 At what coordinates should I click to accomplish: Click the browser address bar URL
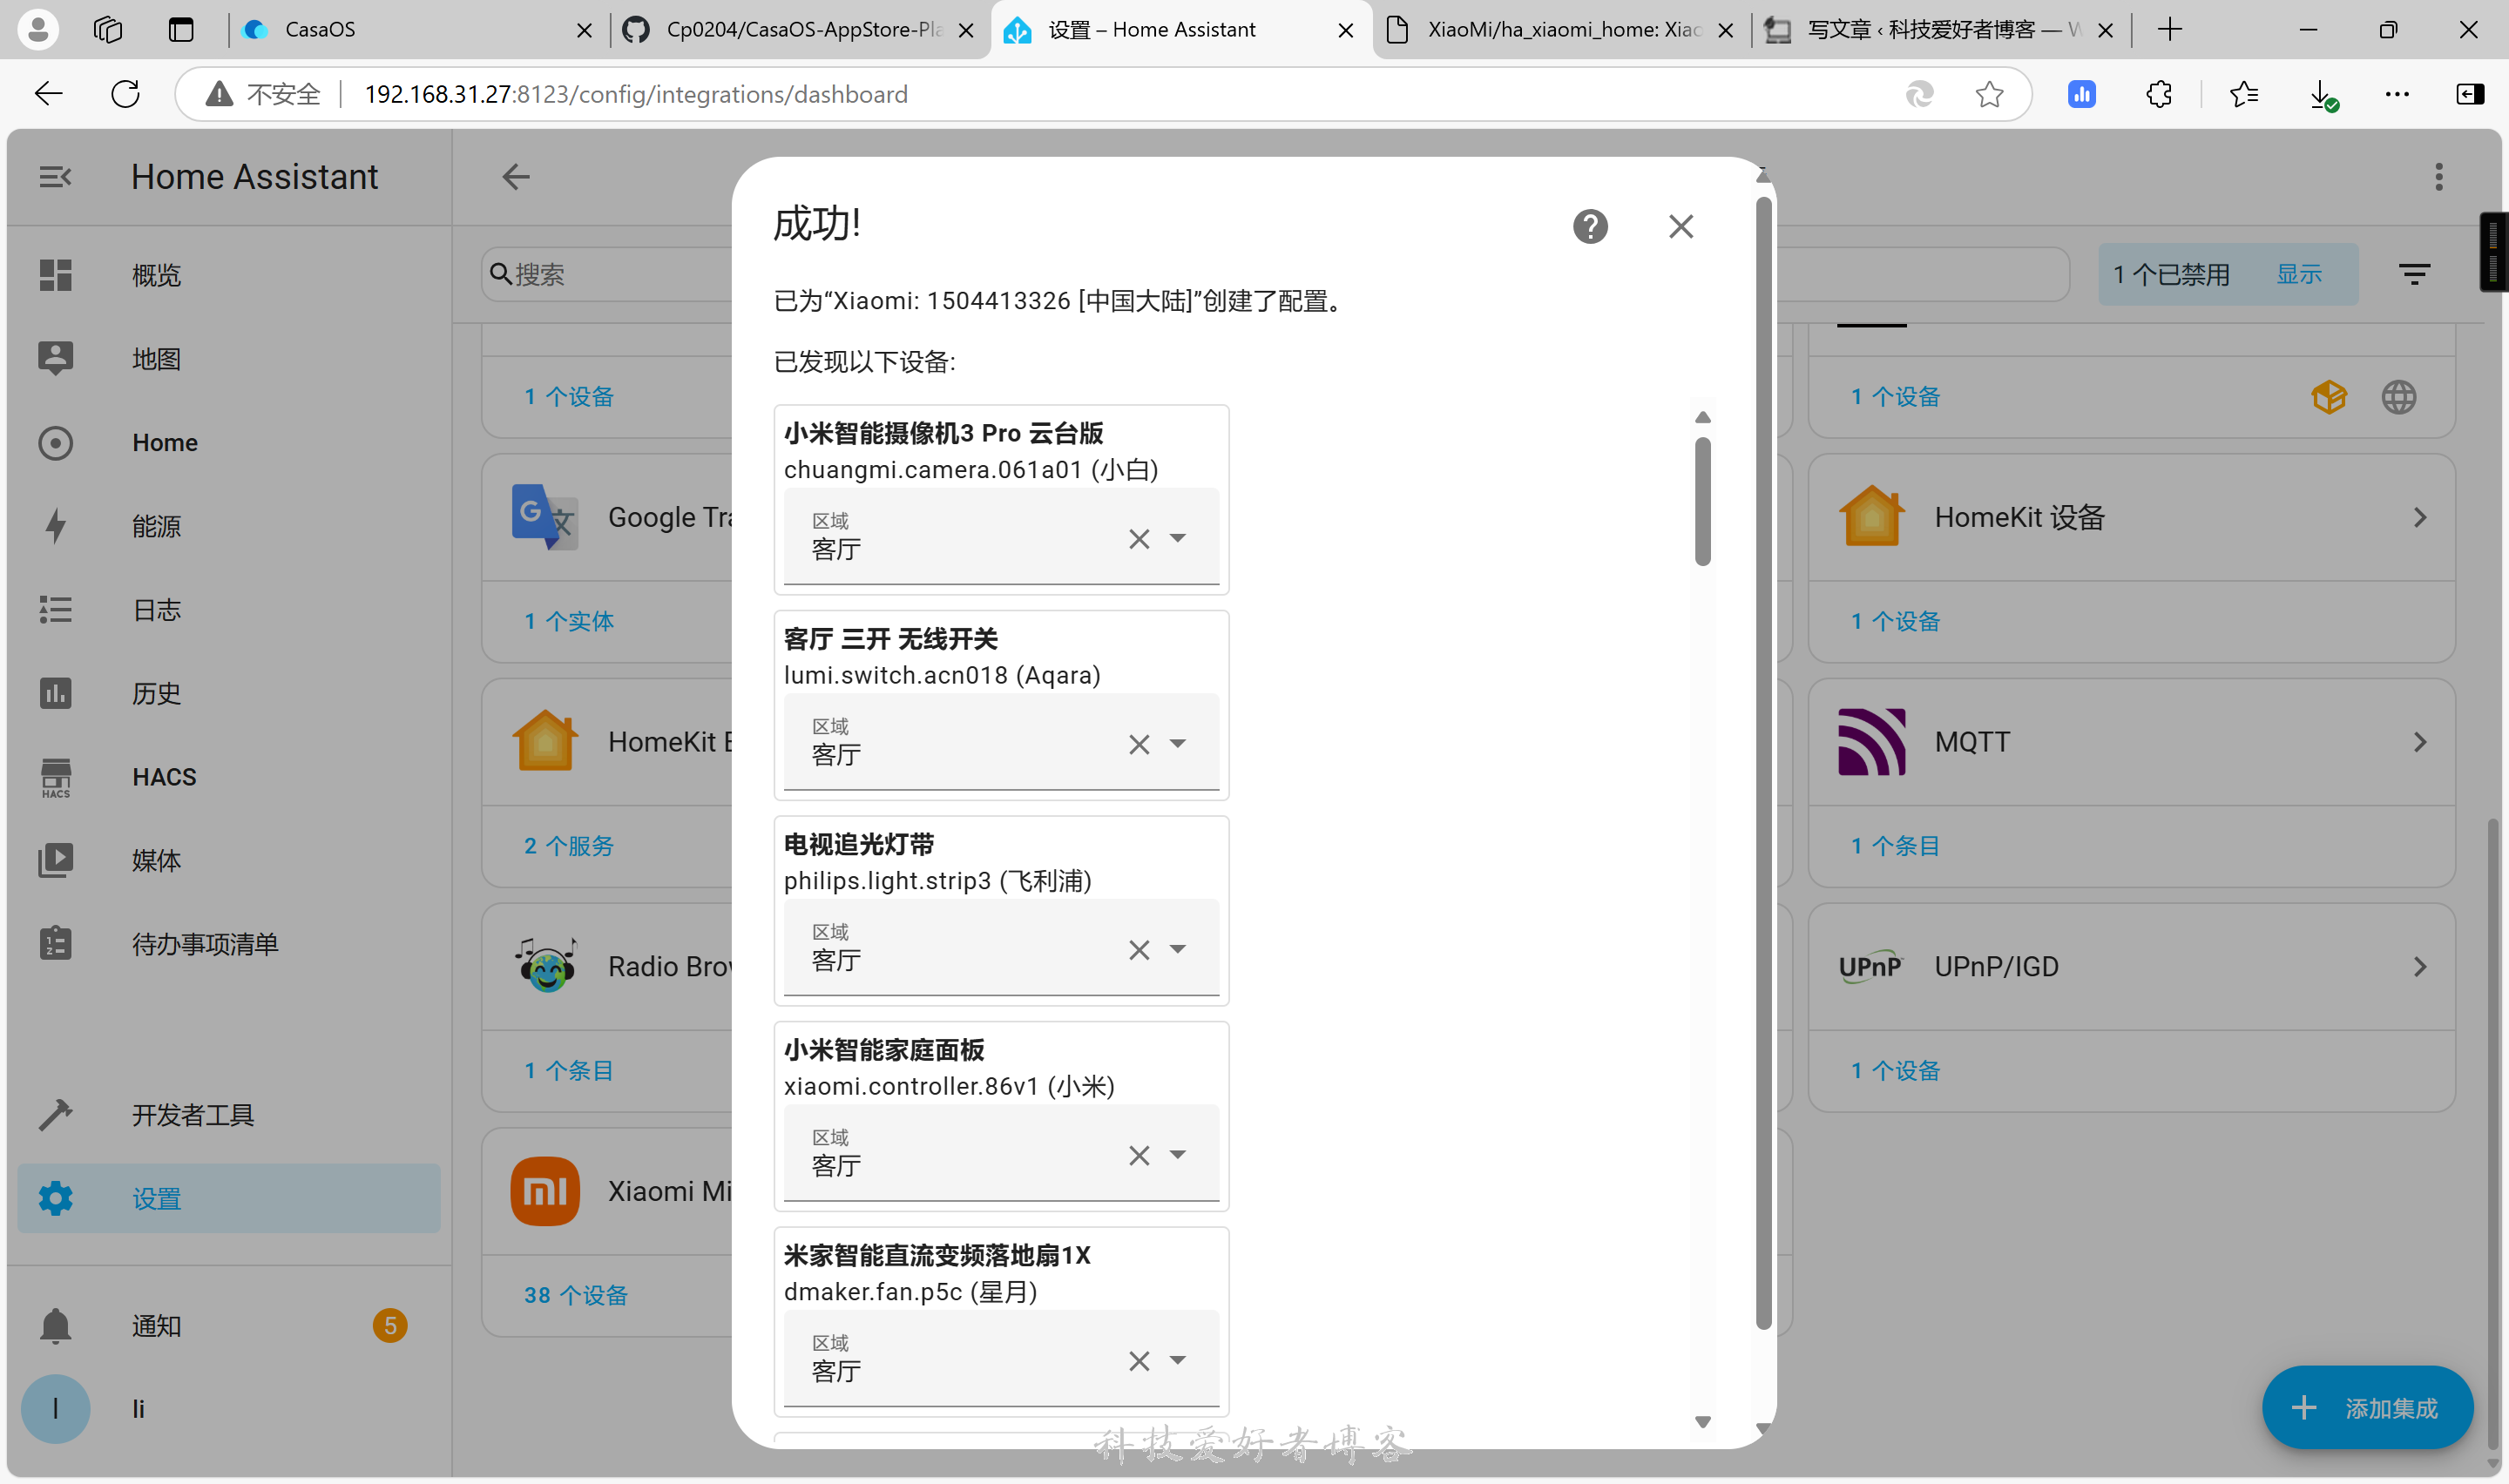click(x=636, y=94)
